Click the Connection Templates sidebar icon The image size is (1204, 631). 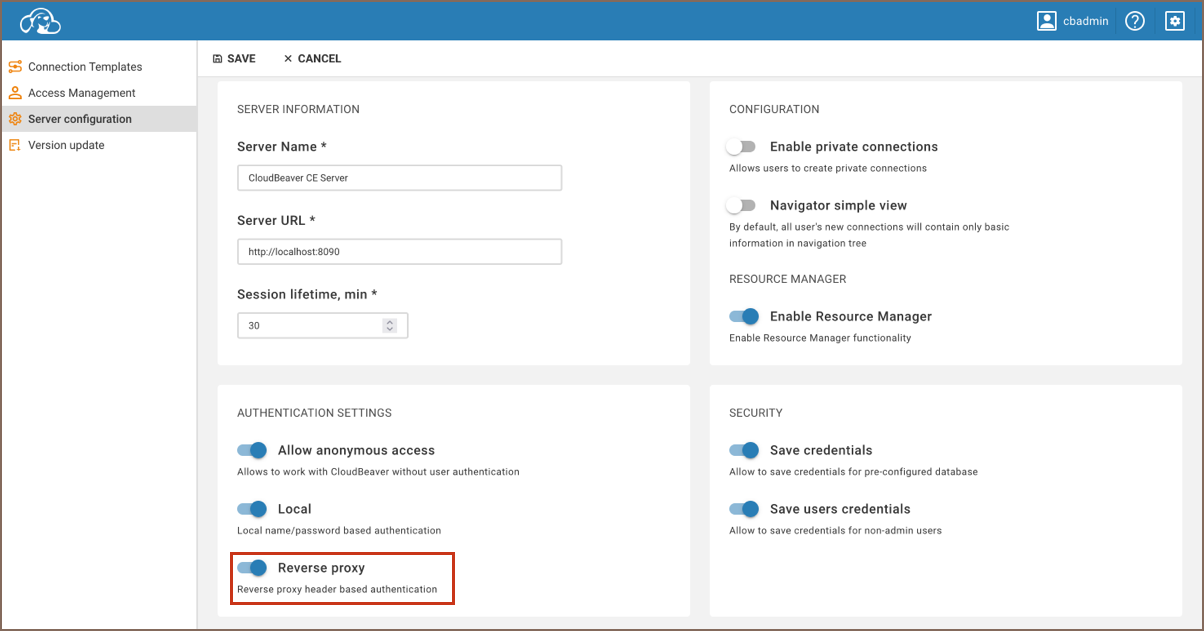tap(15, 67)
